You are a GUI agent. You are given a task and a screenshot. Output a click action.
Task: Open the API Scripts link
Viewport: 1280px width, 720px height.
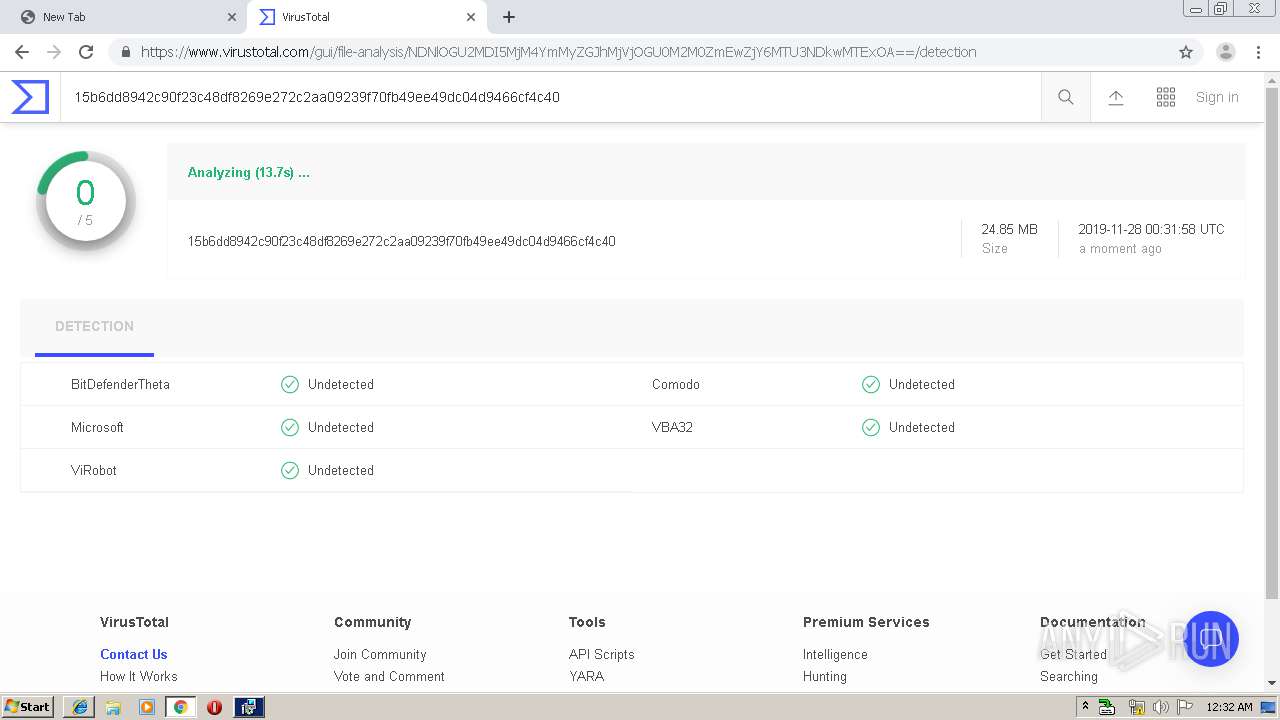602,654
